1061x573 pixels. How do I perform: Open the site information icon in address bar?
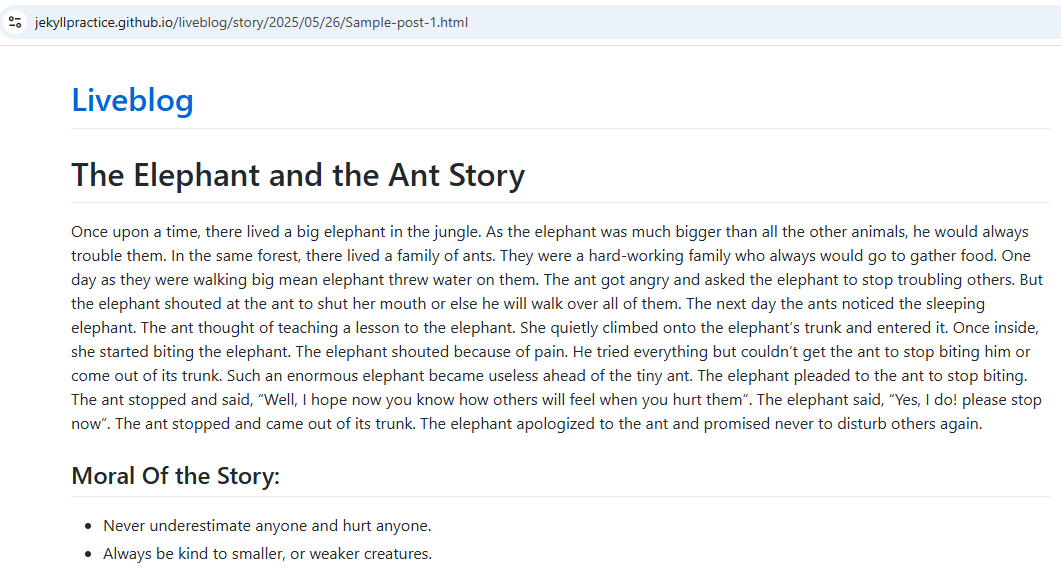pos(15,22)
